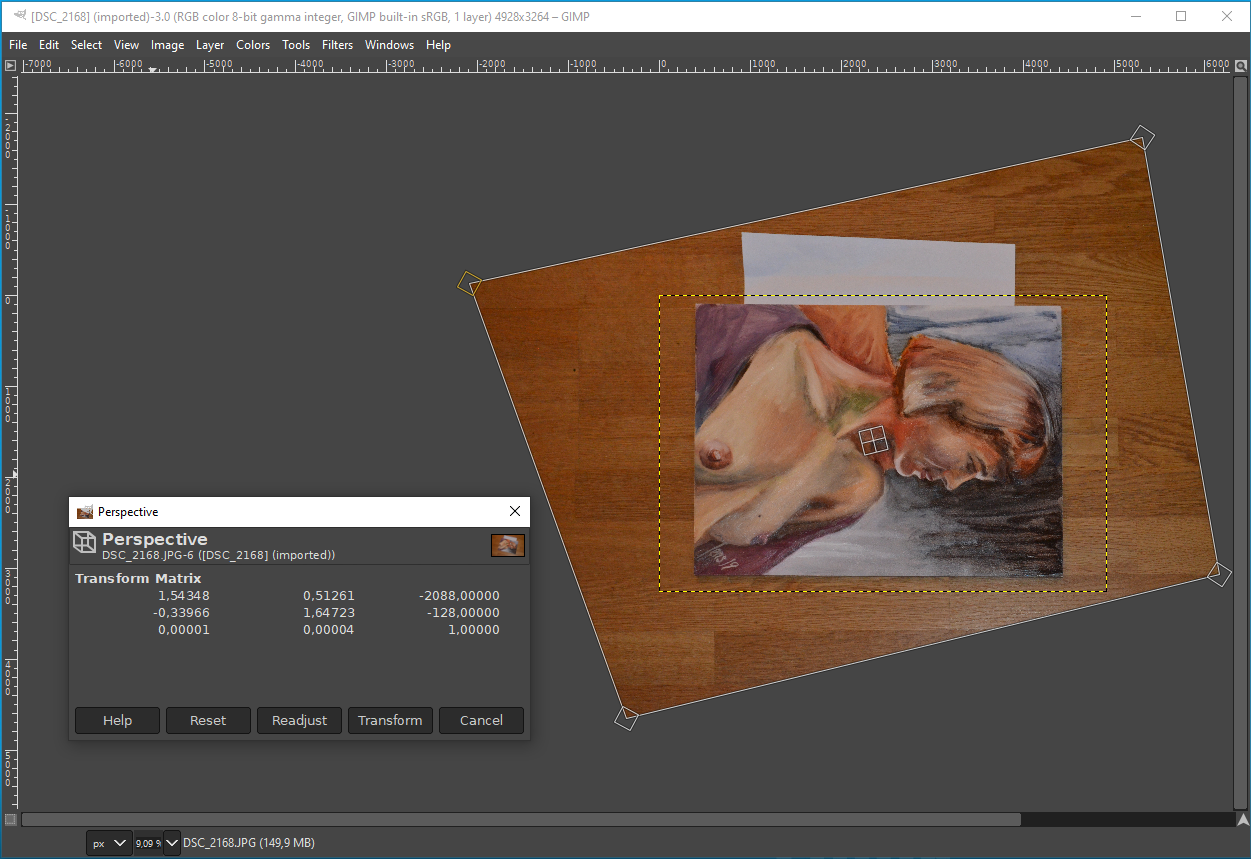Click the Perspective tool cube icon in dialog
1251x859 pixels.
click(84, 543)
